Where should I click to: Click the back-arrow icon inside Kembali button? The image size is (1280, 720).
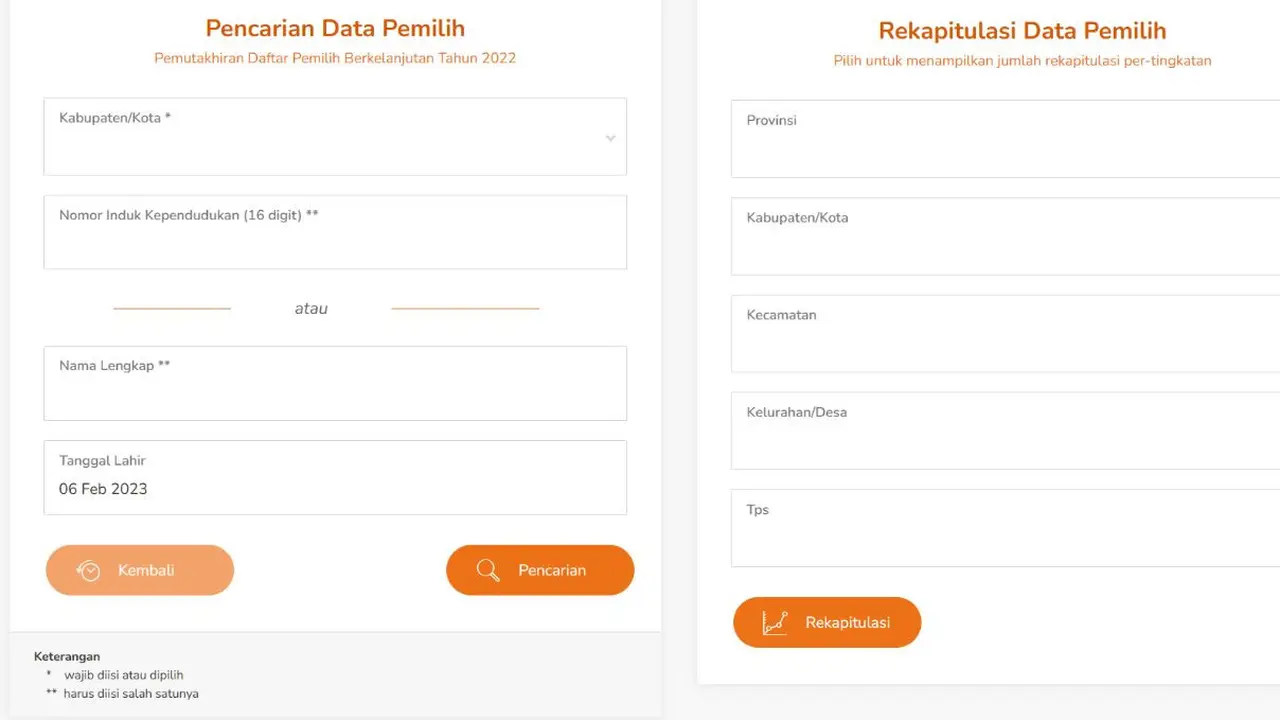[88, 570]
